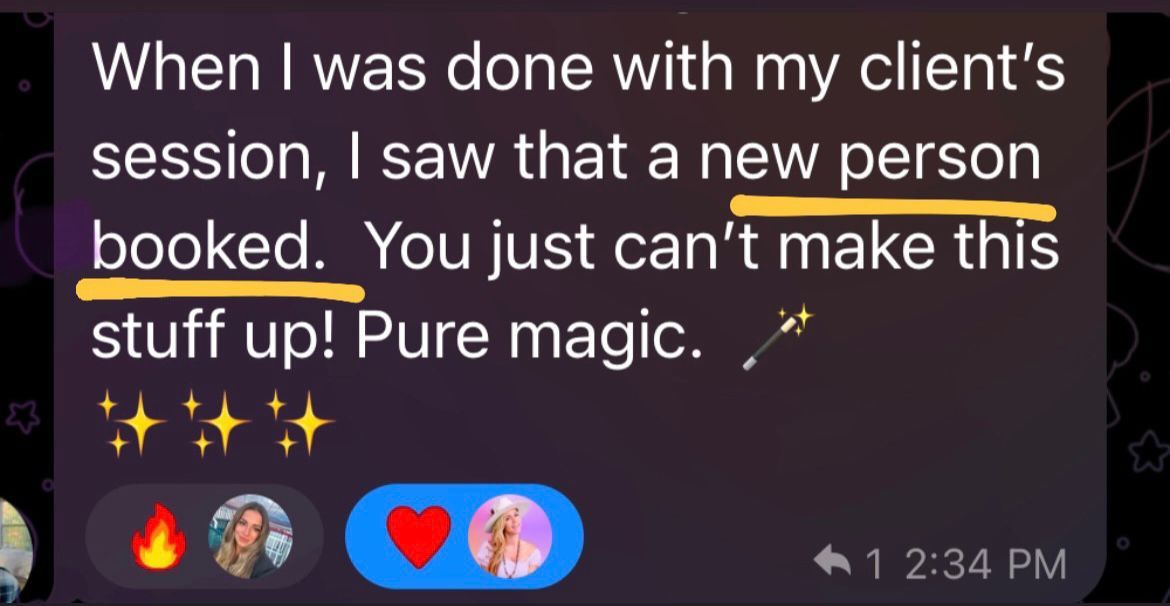Click the underlined word "booked."
The width and height of the screenshot is (1170, 606).
point(210,249)
